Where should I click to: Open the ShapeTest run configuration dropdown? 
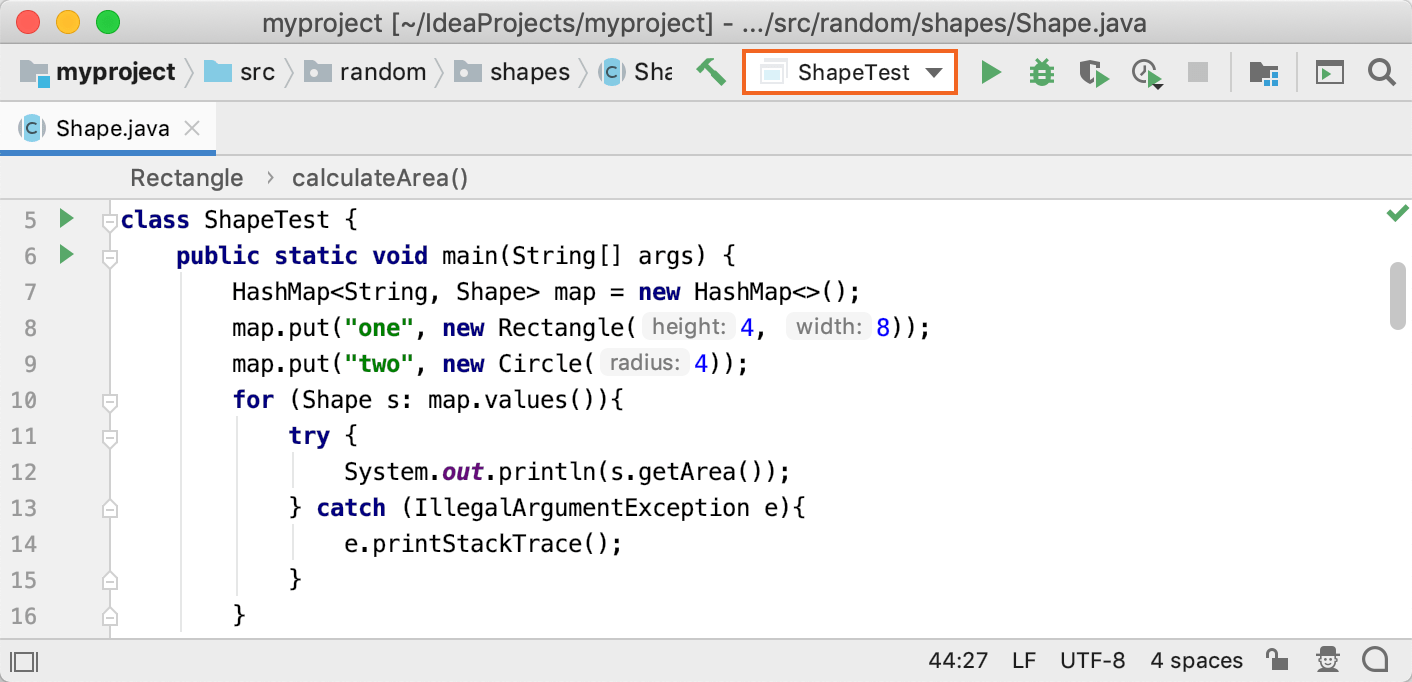pos(850,72)
